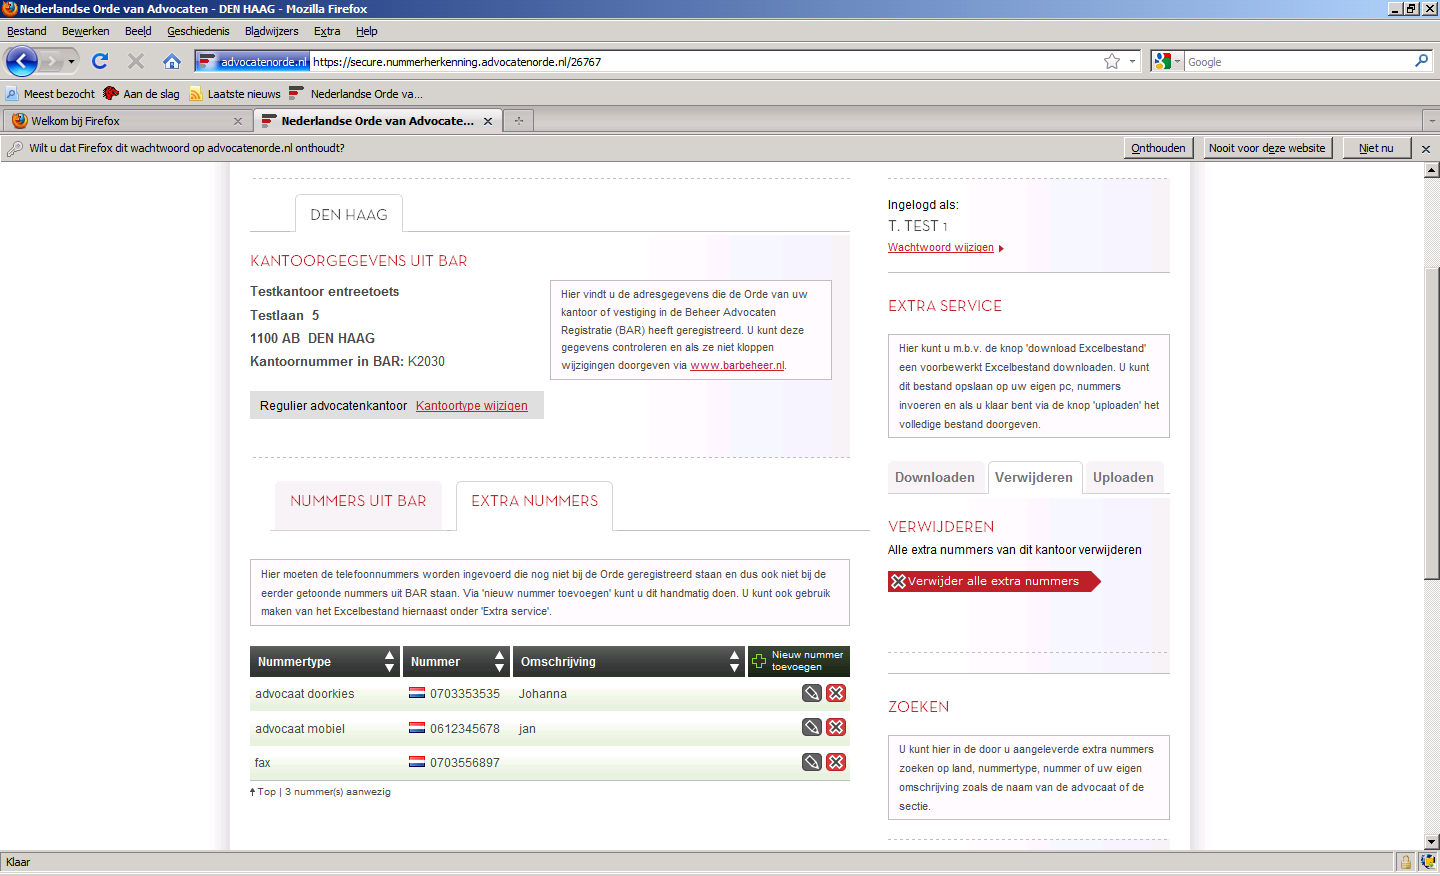Screen dimensions: 1440x876
Task: Open a new tab
Action: click(519, 121)
